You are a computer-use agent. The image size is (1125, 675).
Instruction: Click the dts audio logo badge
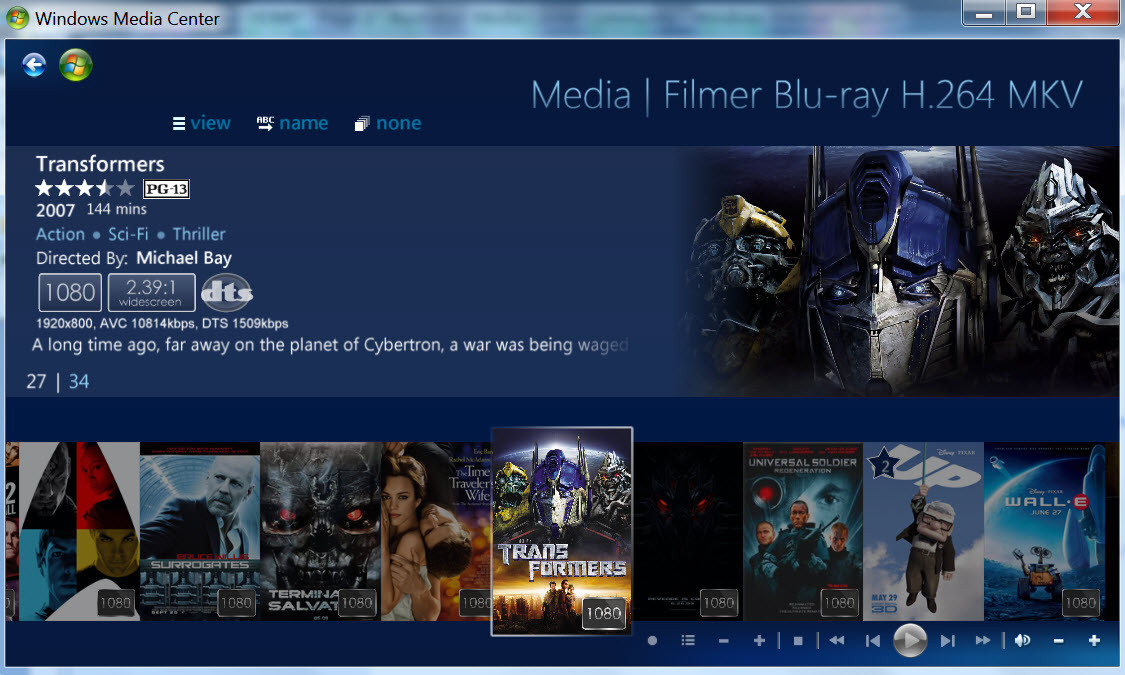tap(227, 292)
